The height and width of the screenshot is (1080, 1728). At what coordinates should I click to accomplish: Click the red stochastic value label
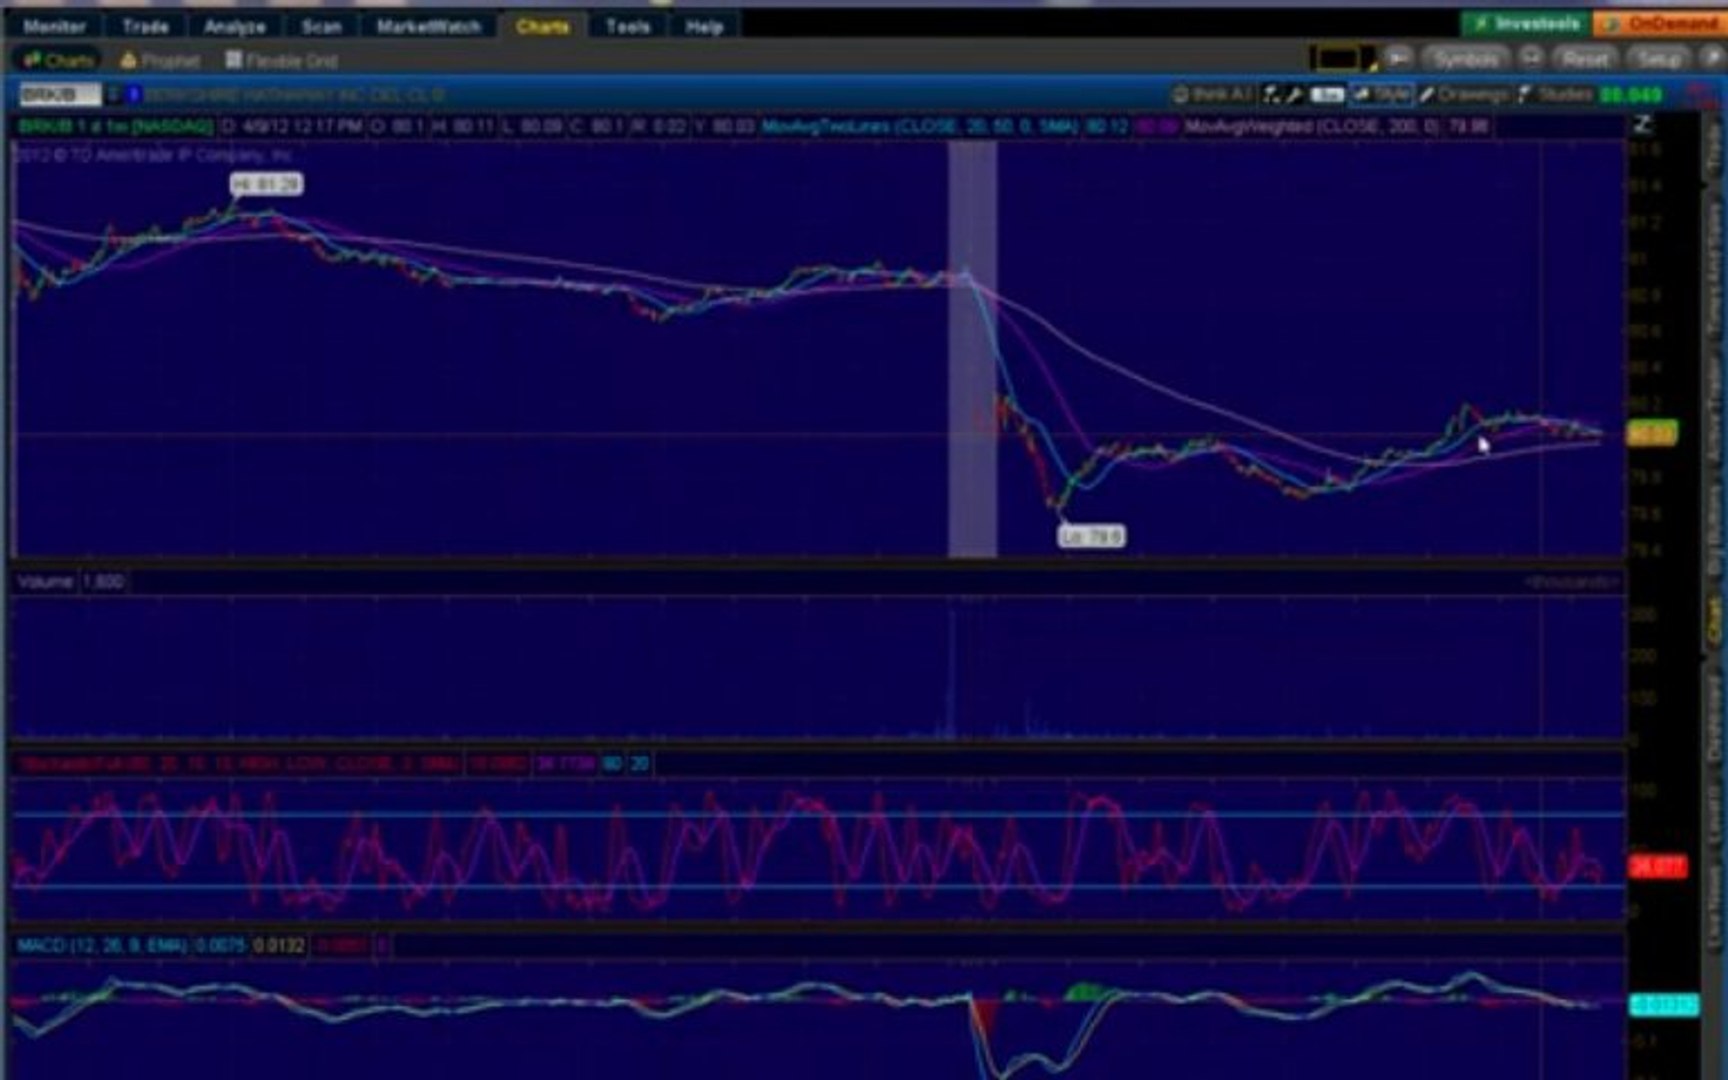coord(1658,866)
